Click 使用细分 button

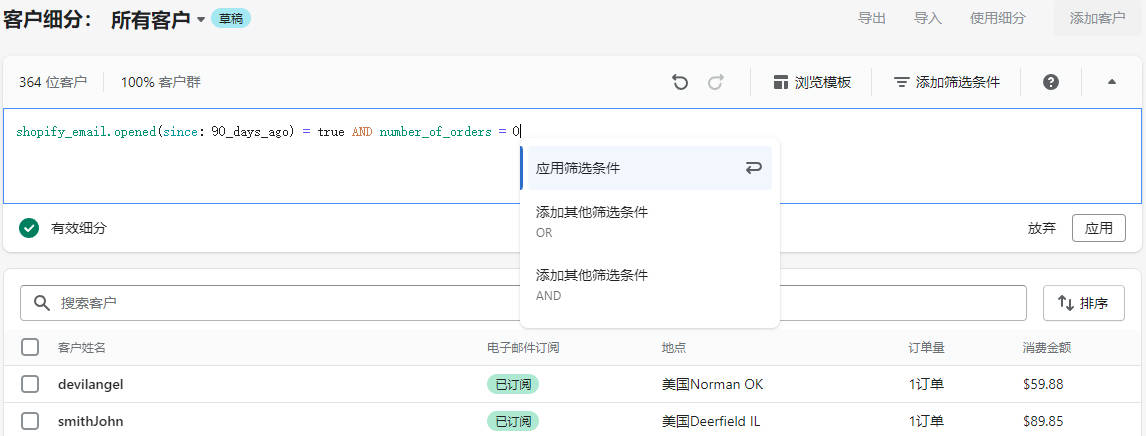click(x=998, y=18)
